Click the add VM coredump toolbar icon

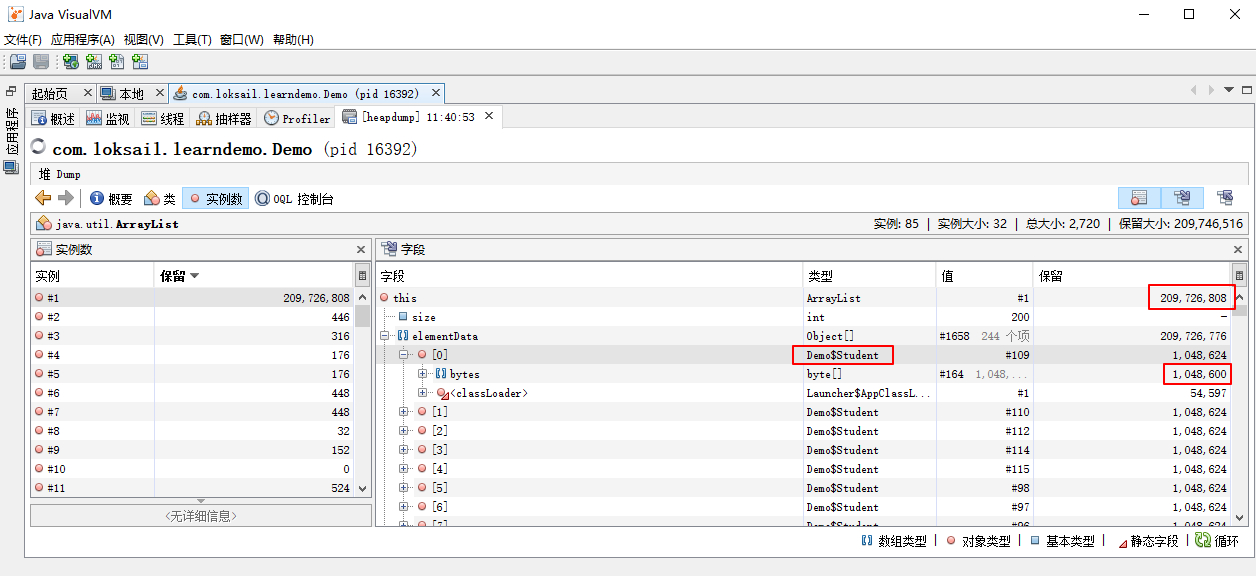pyautogui.click(x=117, y=62)
